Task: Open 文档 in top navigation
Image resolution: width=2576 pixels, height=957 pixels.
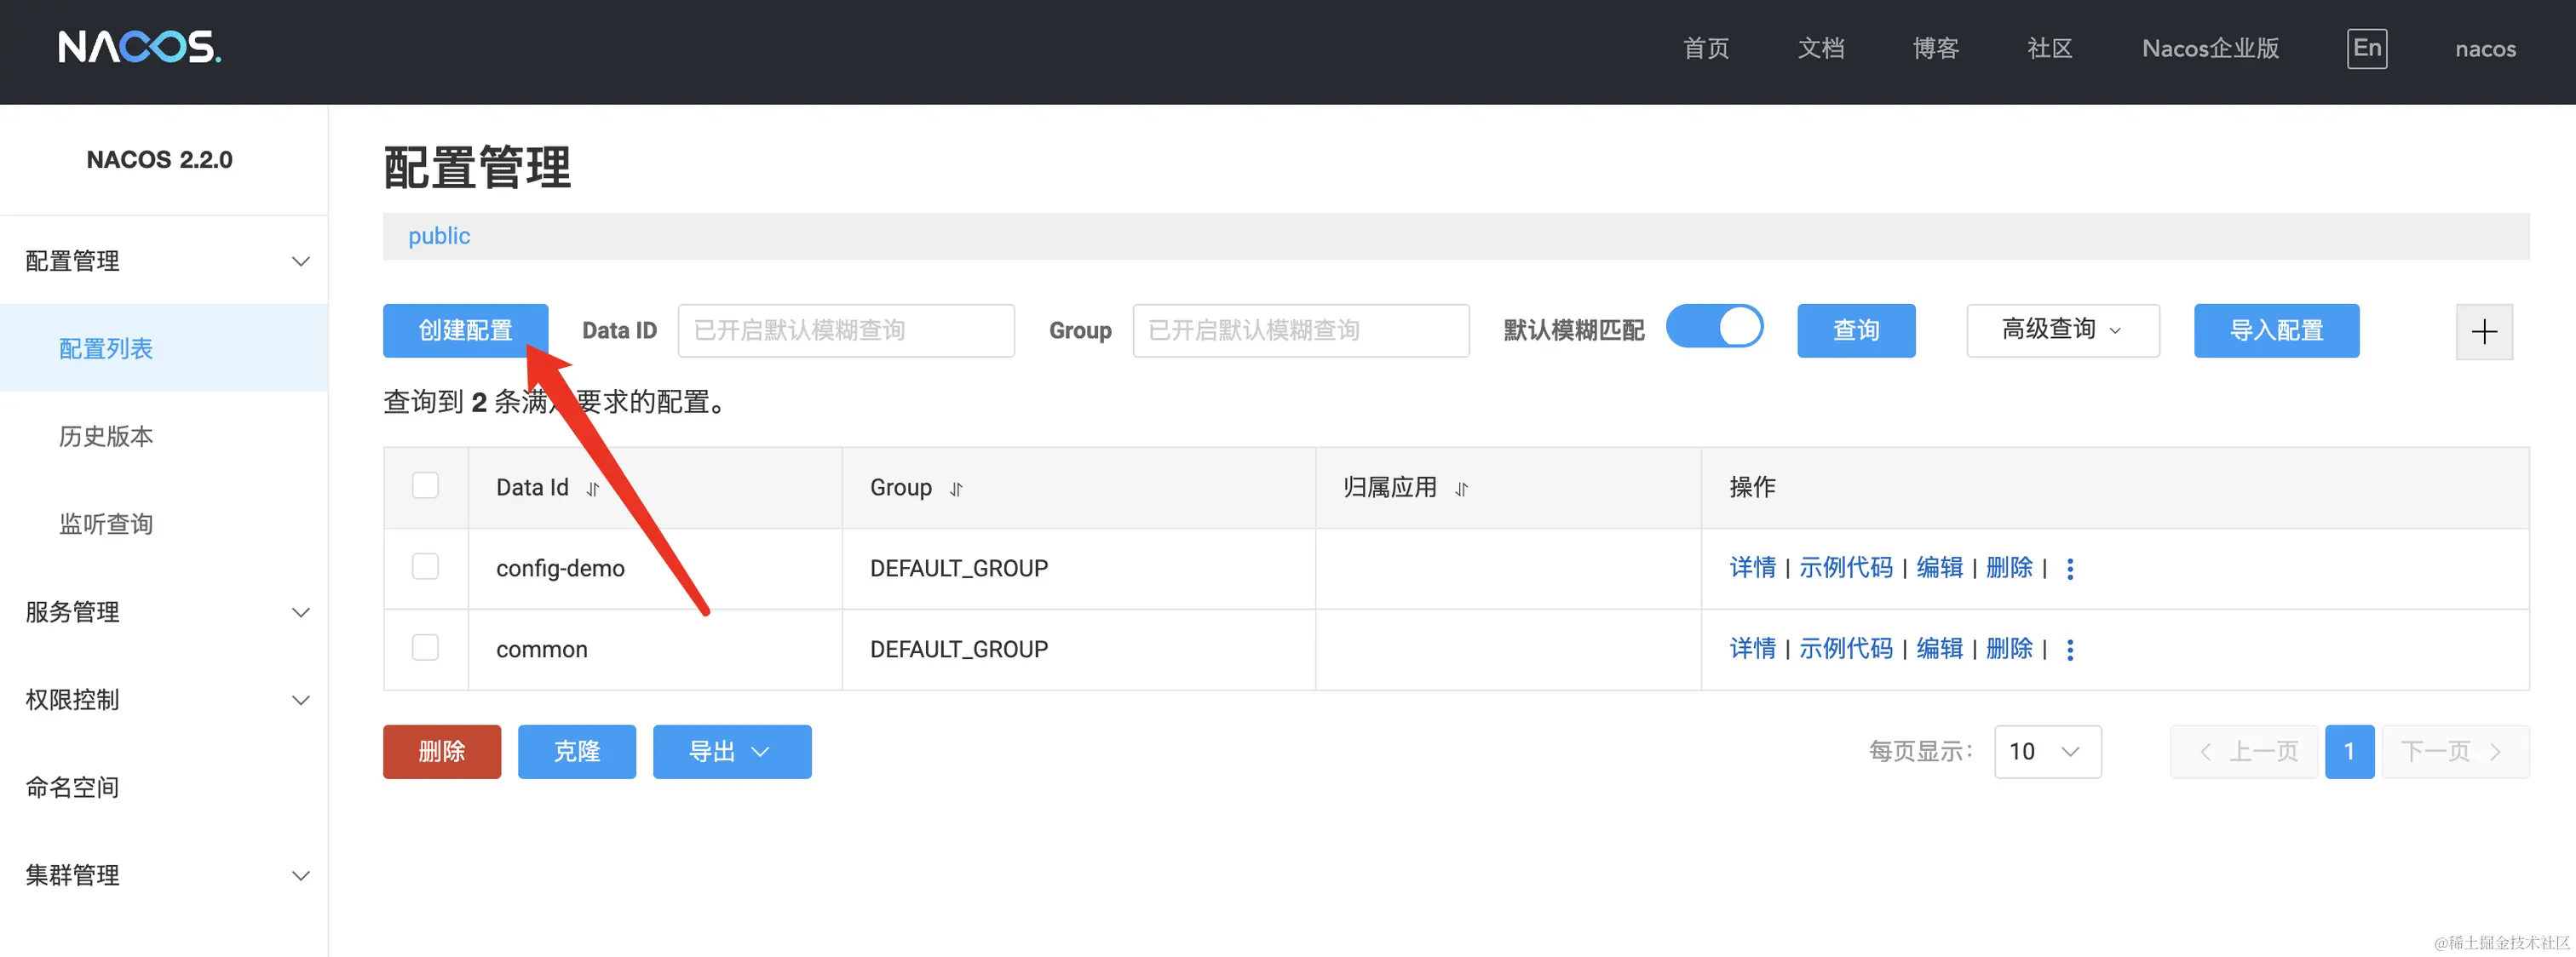Action: click(x=1820, y=48)
